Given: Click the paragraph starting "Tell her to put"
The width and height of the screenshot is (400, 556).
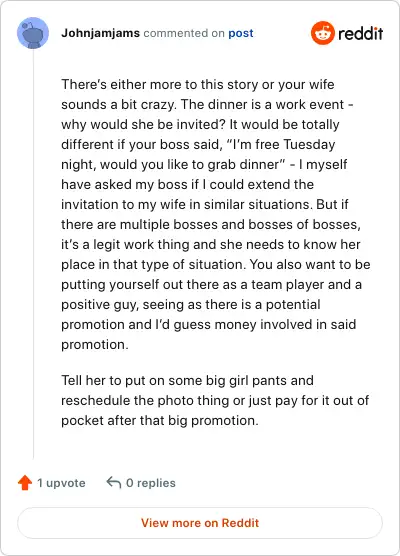Looking at the screenshot, I should [215, 400].
